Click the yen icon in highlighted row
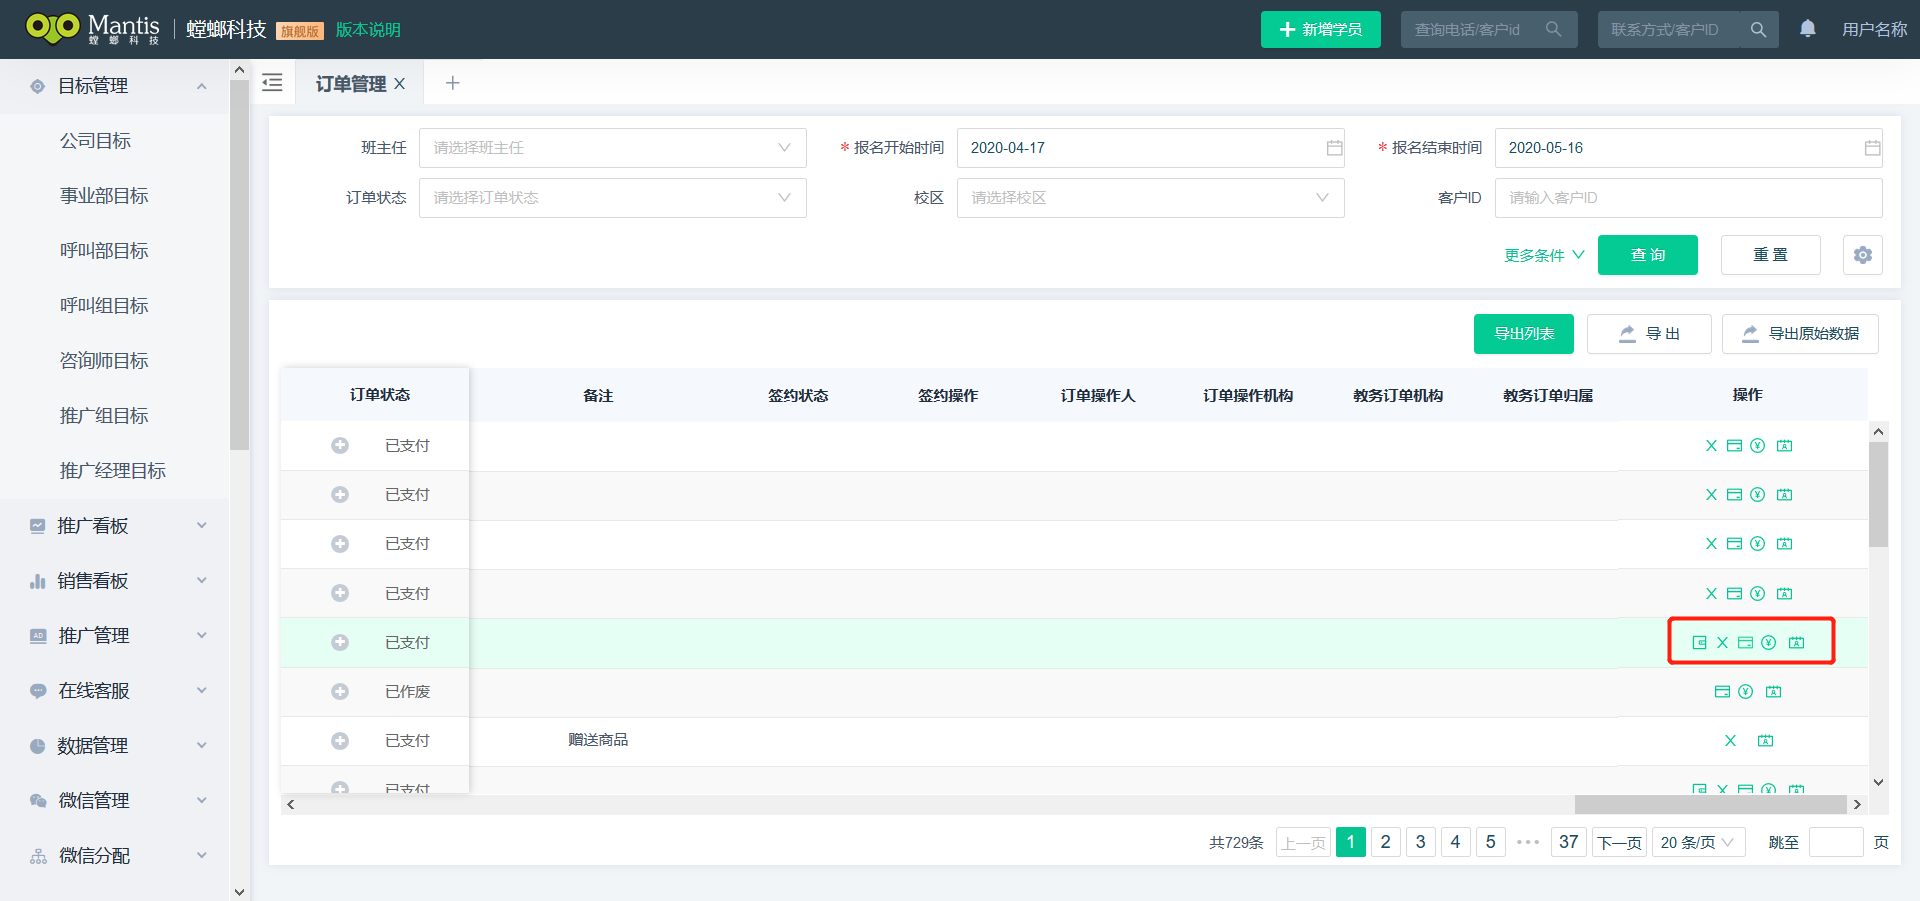The height and width of the screenshot is (901, 1920). [x=1768, y=642]
